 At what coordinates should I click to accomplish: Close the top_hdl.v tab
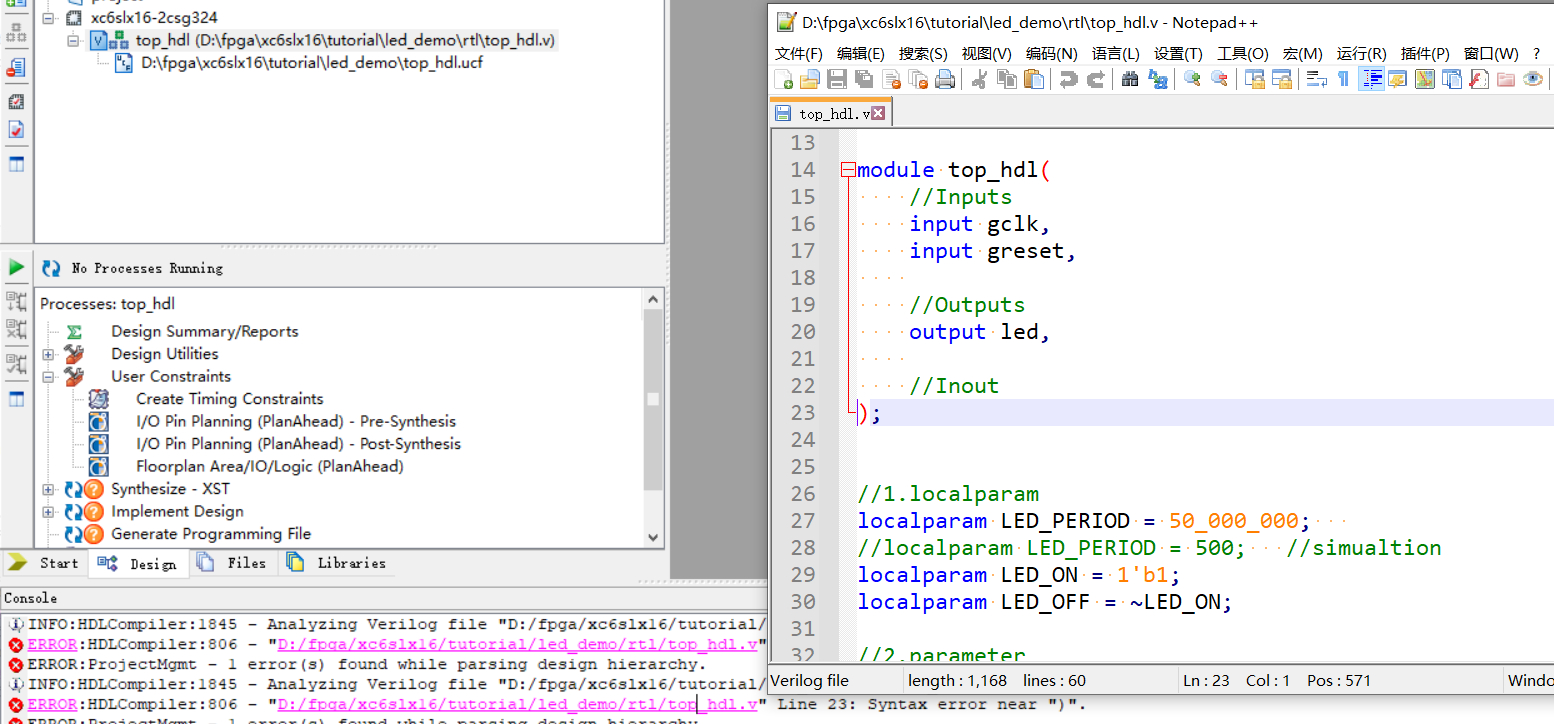[878, 114]
